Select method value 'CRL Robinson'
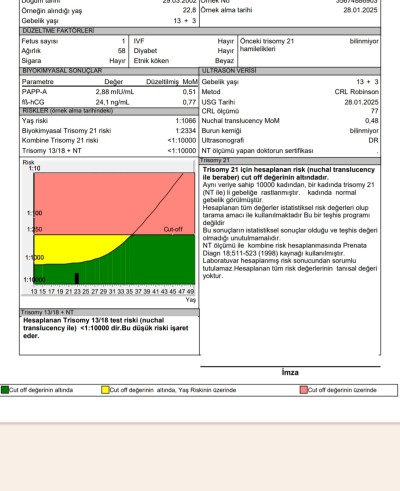 click(357, 92)
